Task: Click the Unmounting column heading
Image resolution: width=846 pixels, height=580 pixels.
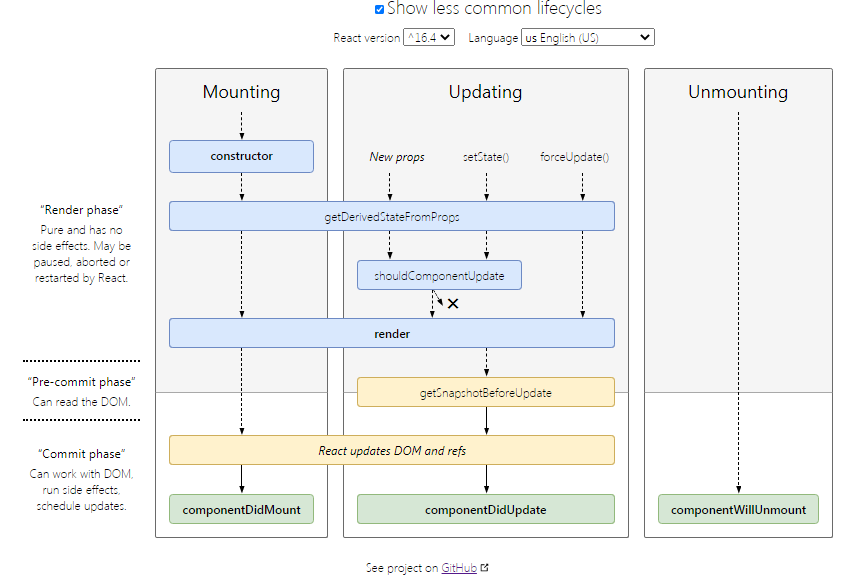Action: pos(738,92)
